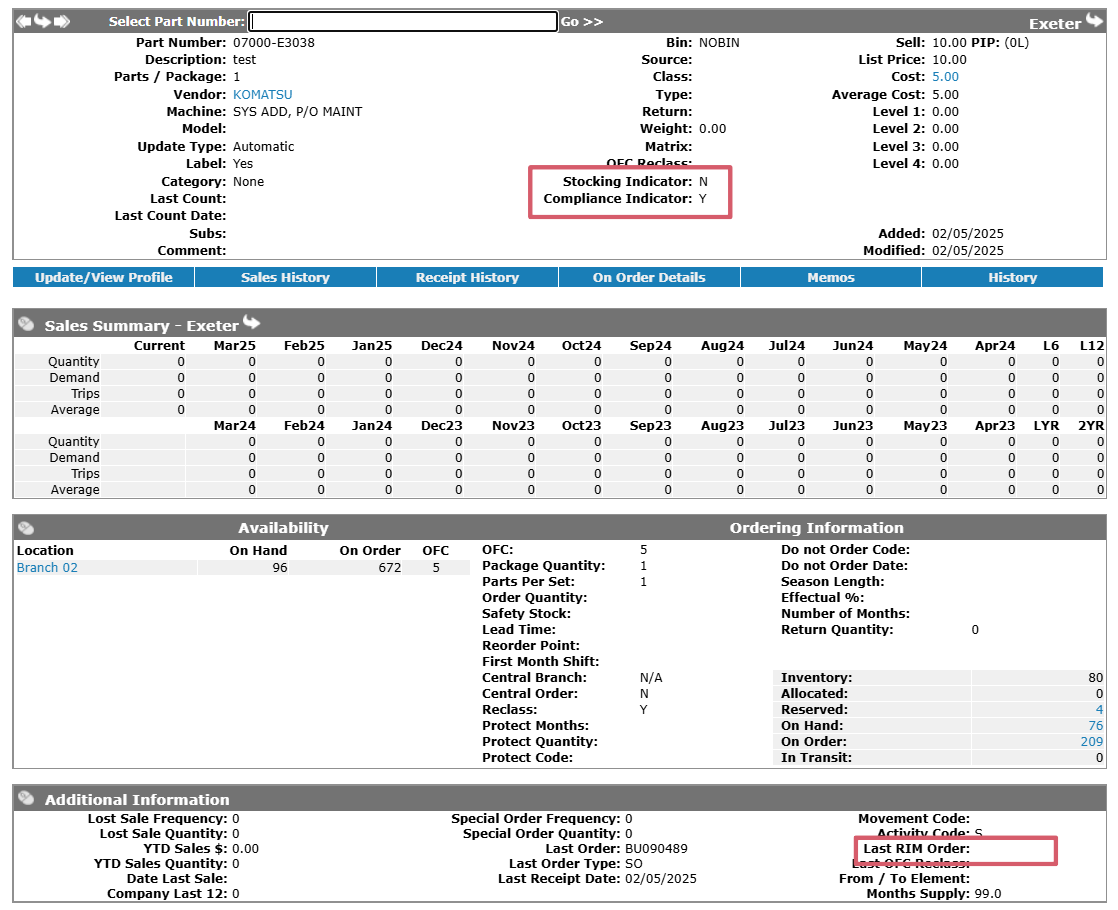Screen dimensions: 1118x910
Task: Click the Last Receipt Date value 02/05/2025
Action: click(661, 879)
